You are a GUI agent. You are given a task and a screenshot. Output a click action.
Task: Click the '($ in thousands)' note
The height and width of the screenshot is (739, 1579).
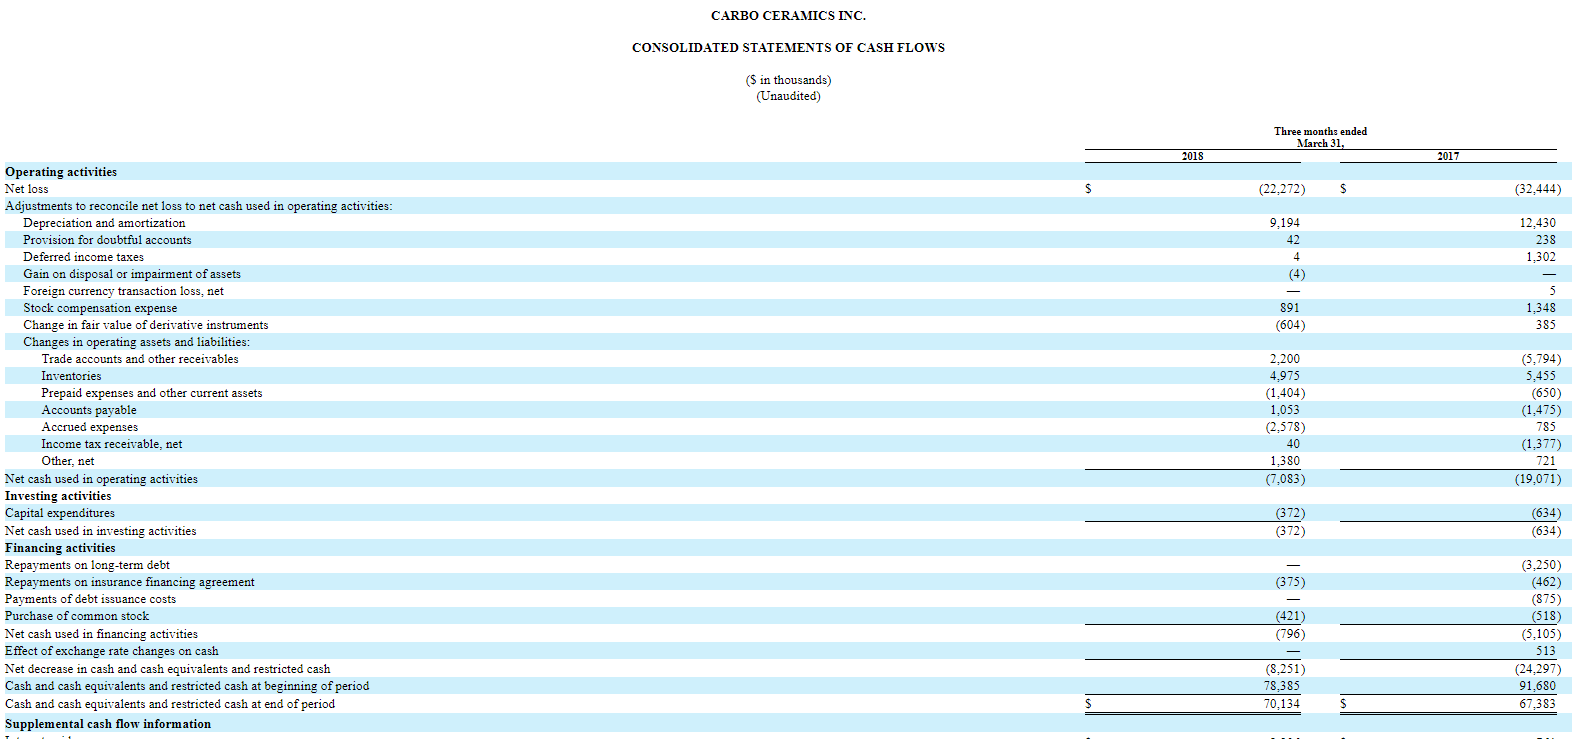(x=788, y=80)
